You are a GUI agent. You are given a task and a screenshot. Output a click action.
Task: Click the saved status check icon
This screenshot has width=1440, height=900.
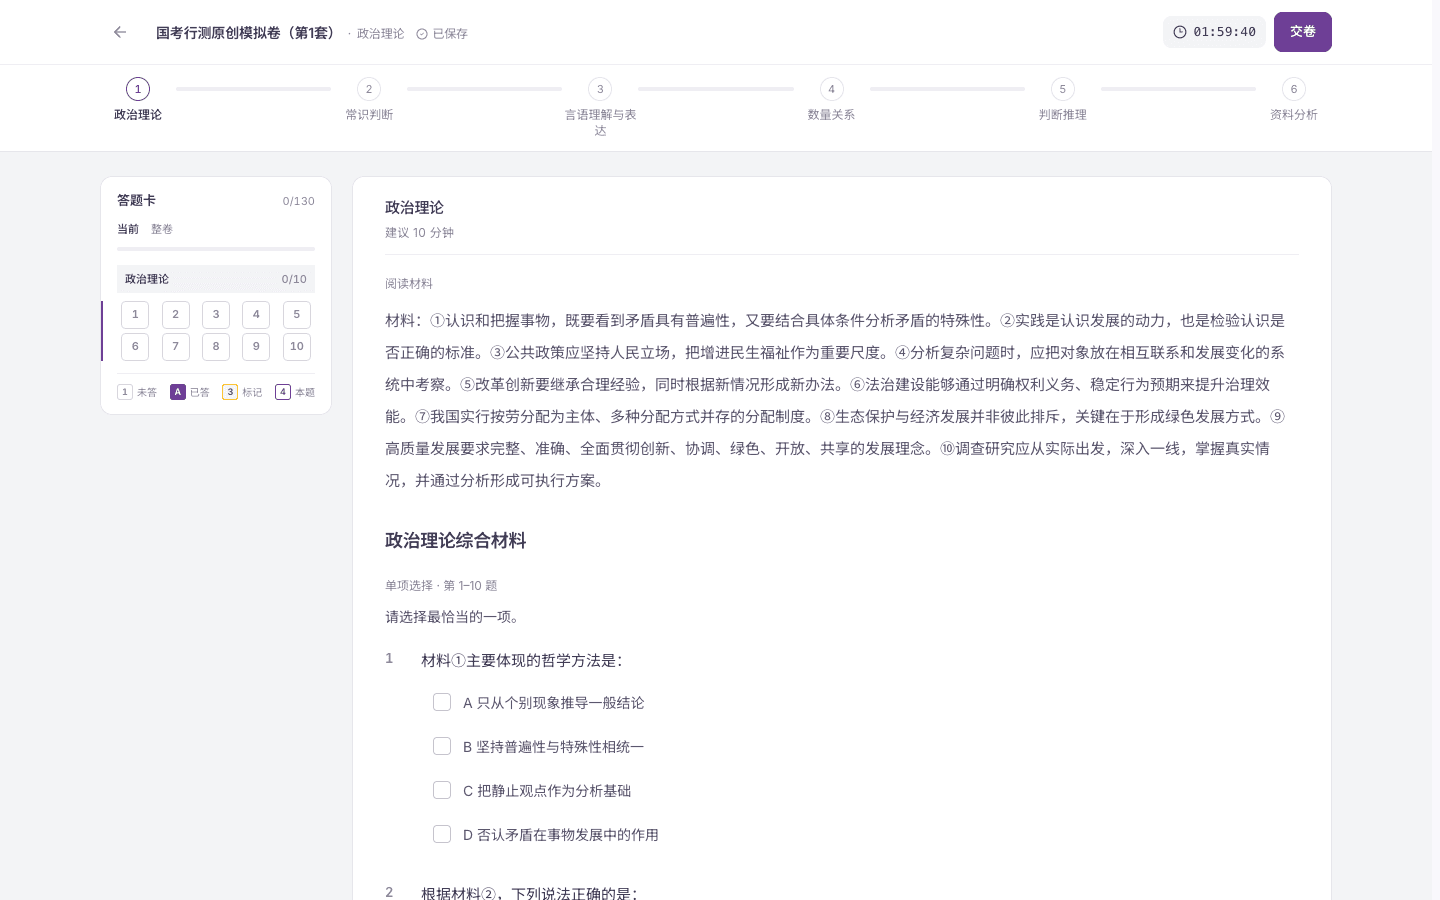422,34
